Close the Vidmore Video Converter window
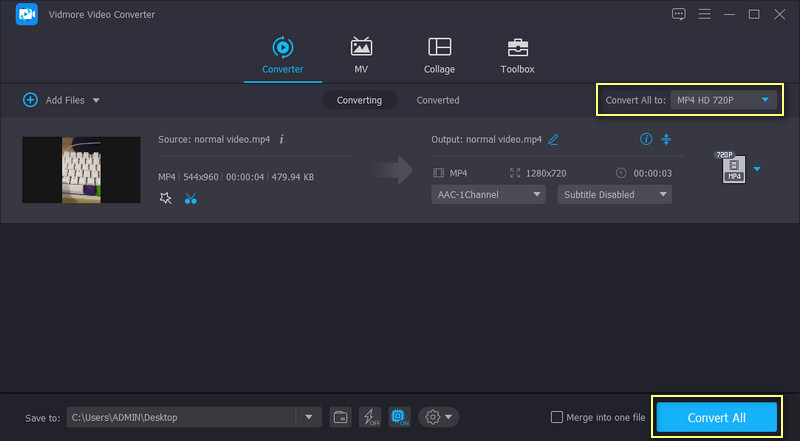The width and height of the screenshot is (800, 441). pos(780,14)
